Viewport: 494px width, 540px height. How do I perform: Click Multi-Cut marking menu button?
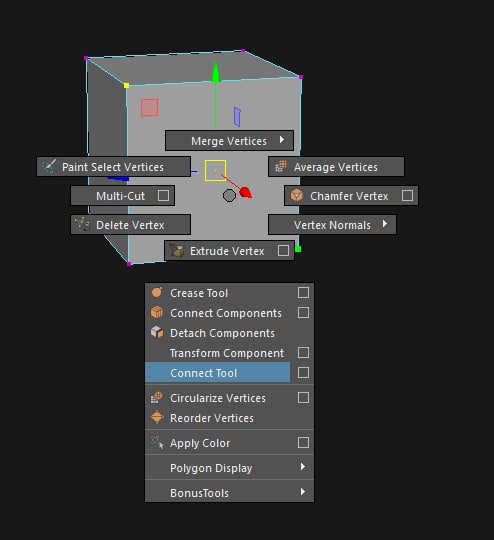[123, 196]
